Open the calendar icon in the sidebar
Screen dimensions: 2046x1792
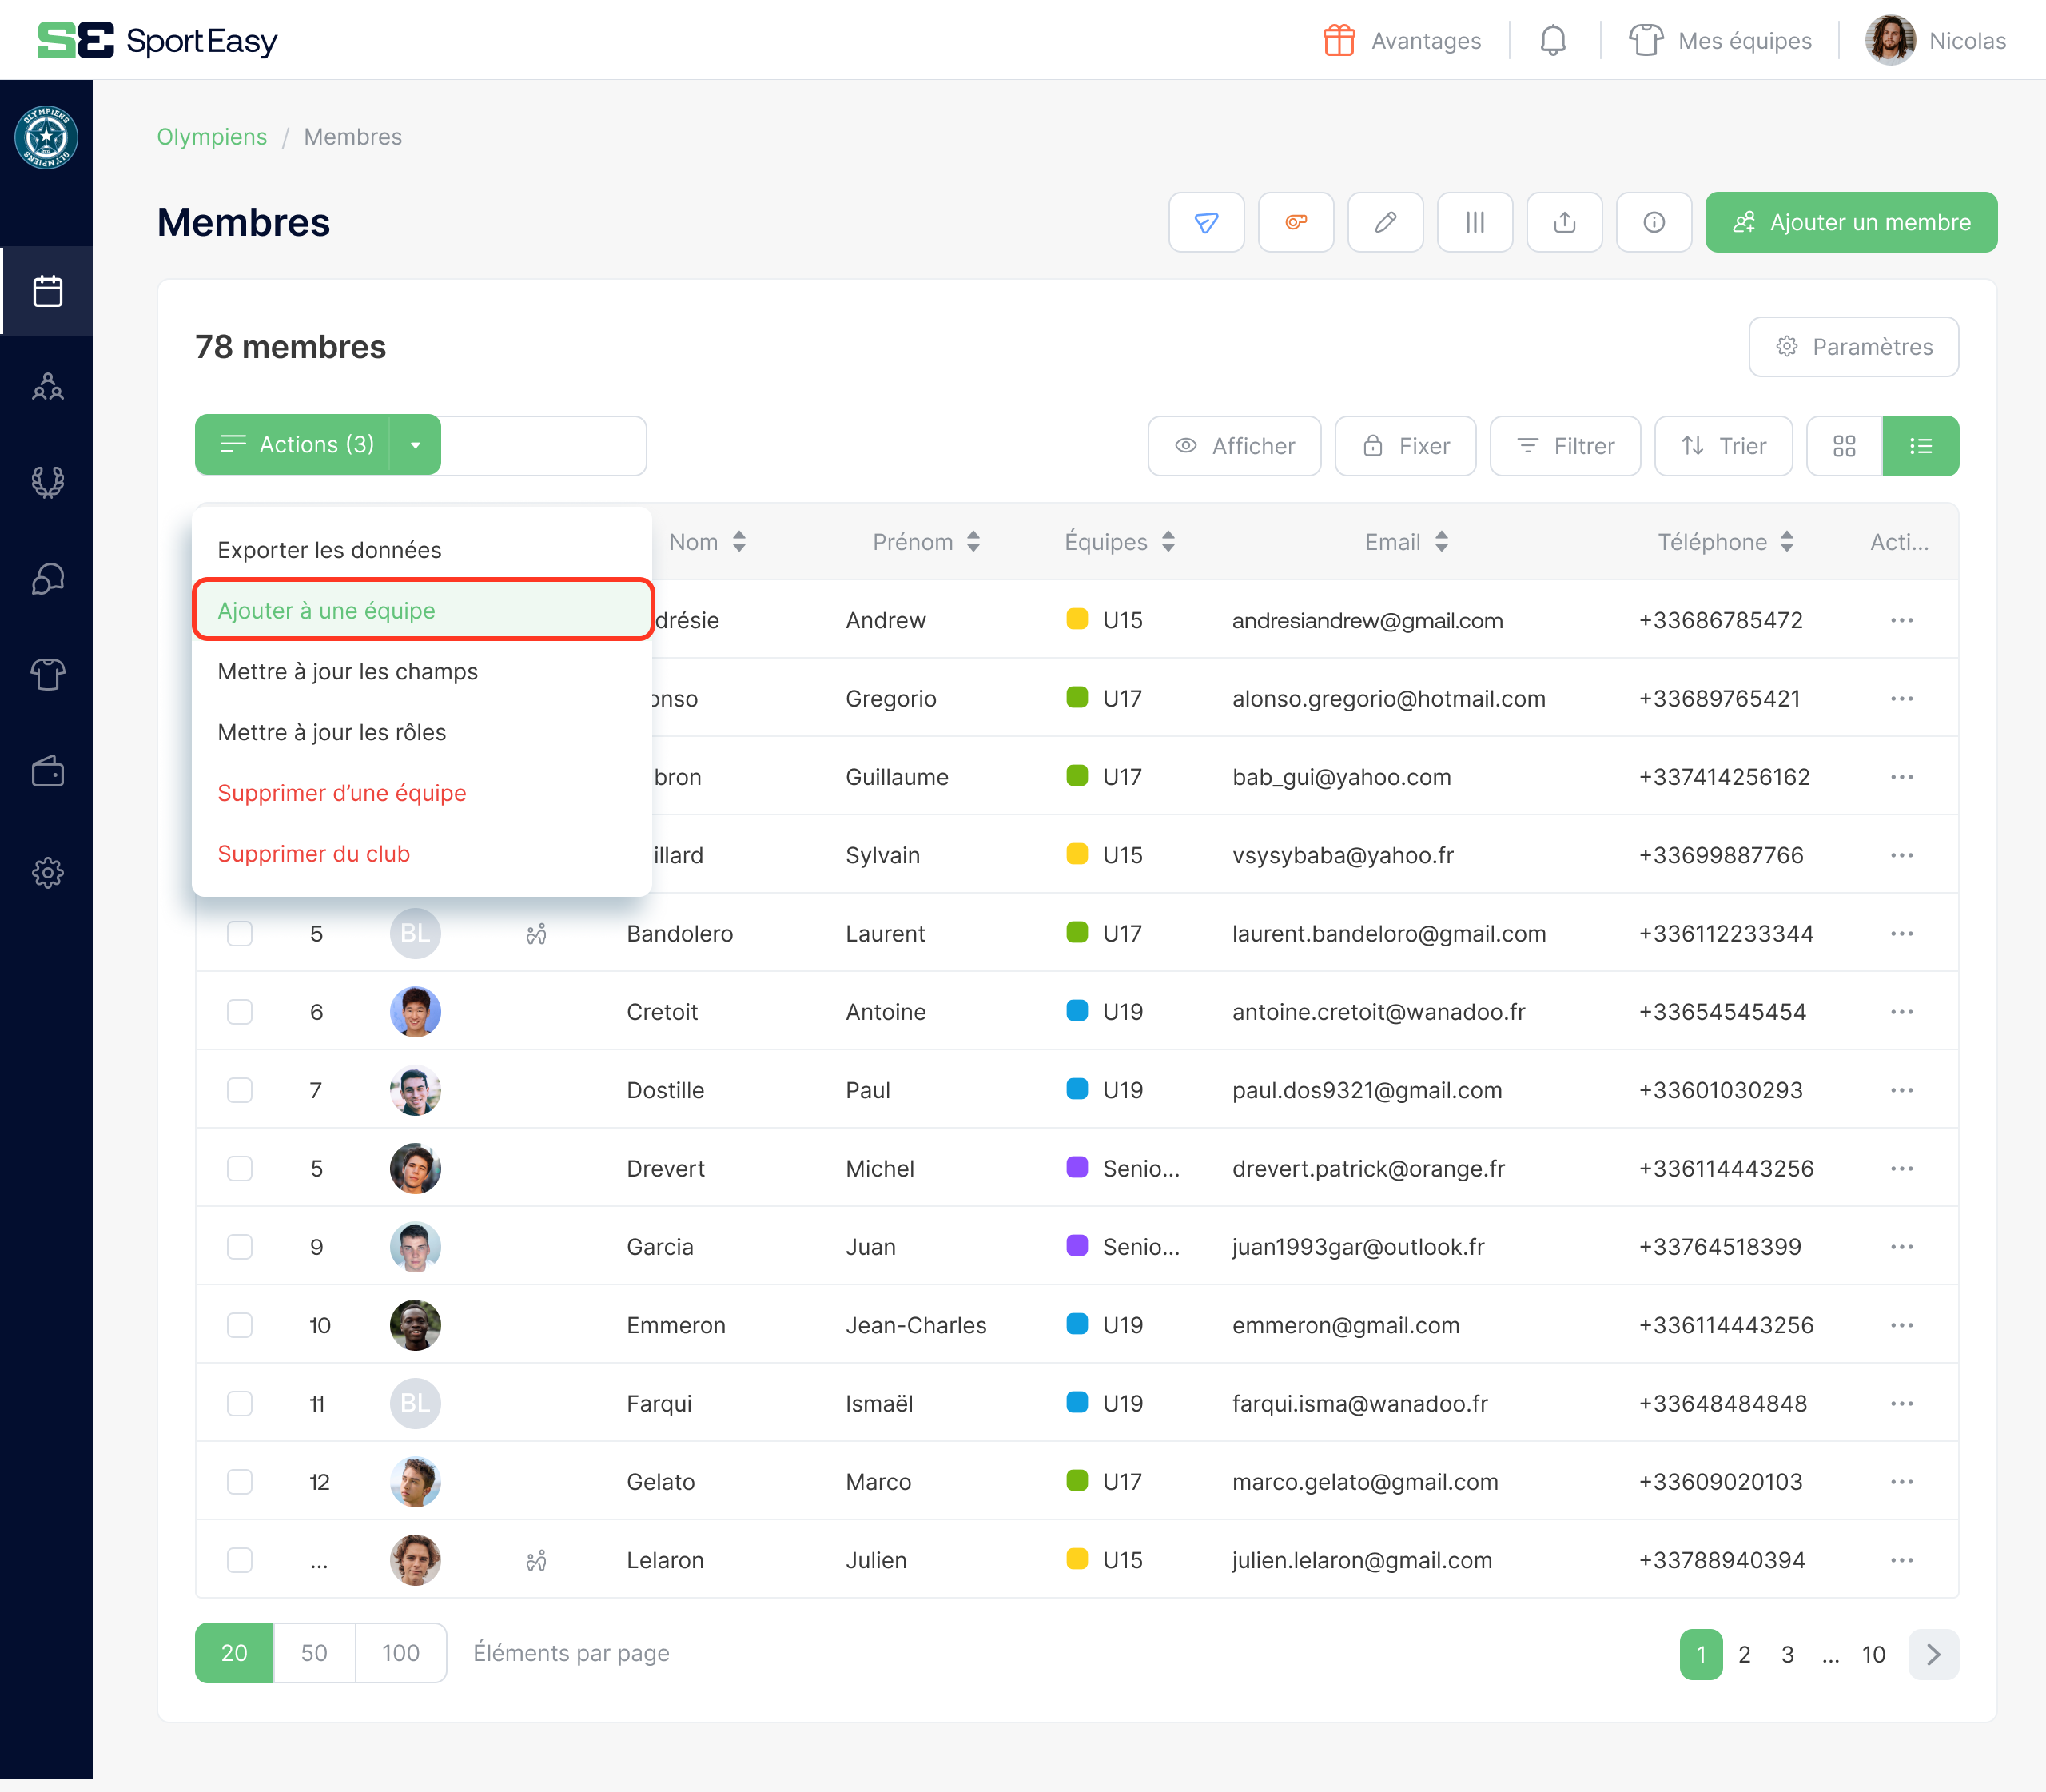[x=47, y=290]
